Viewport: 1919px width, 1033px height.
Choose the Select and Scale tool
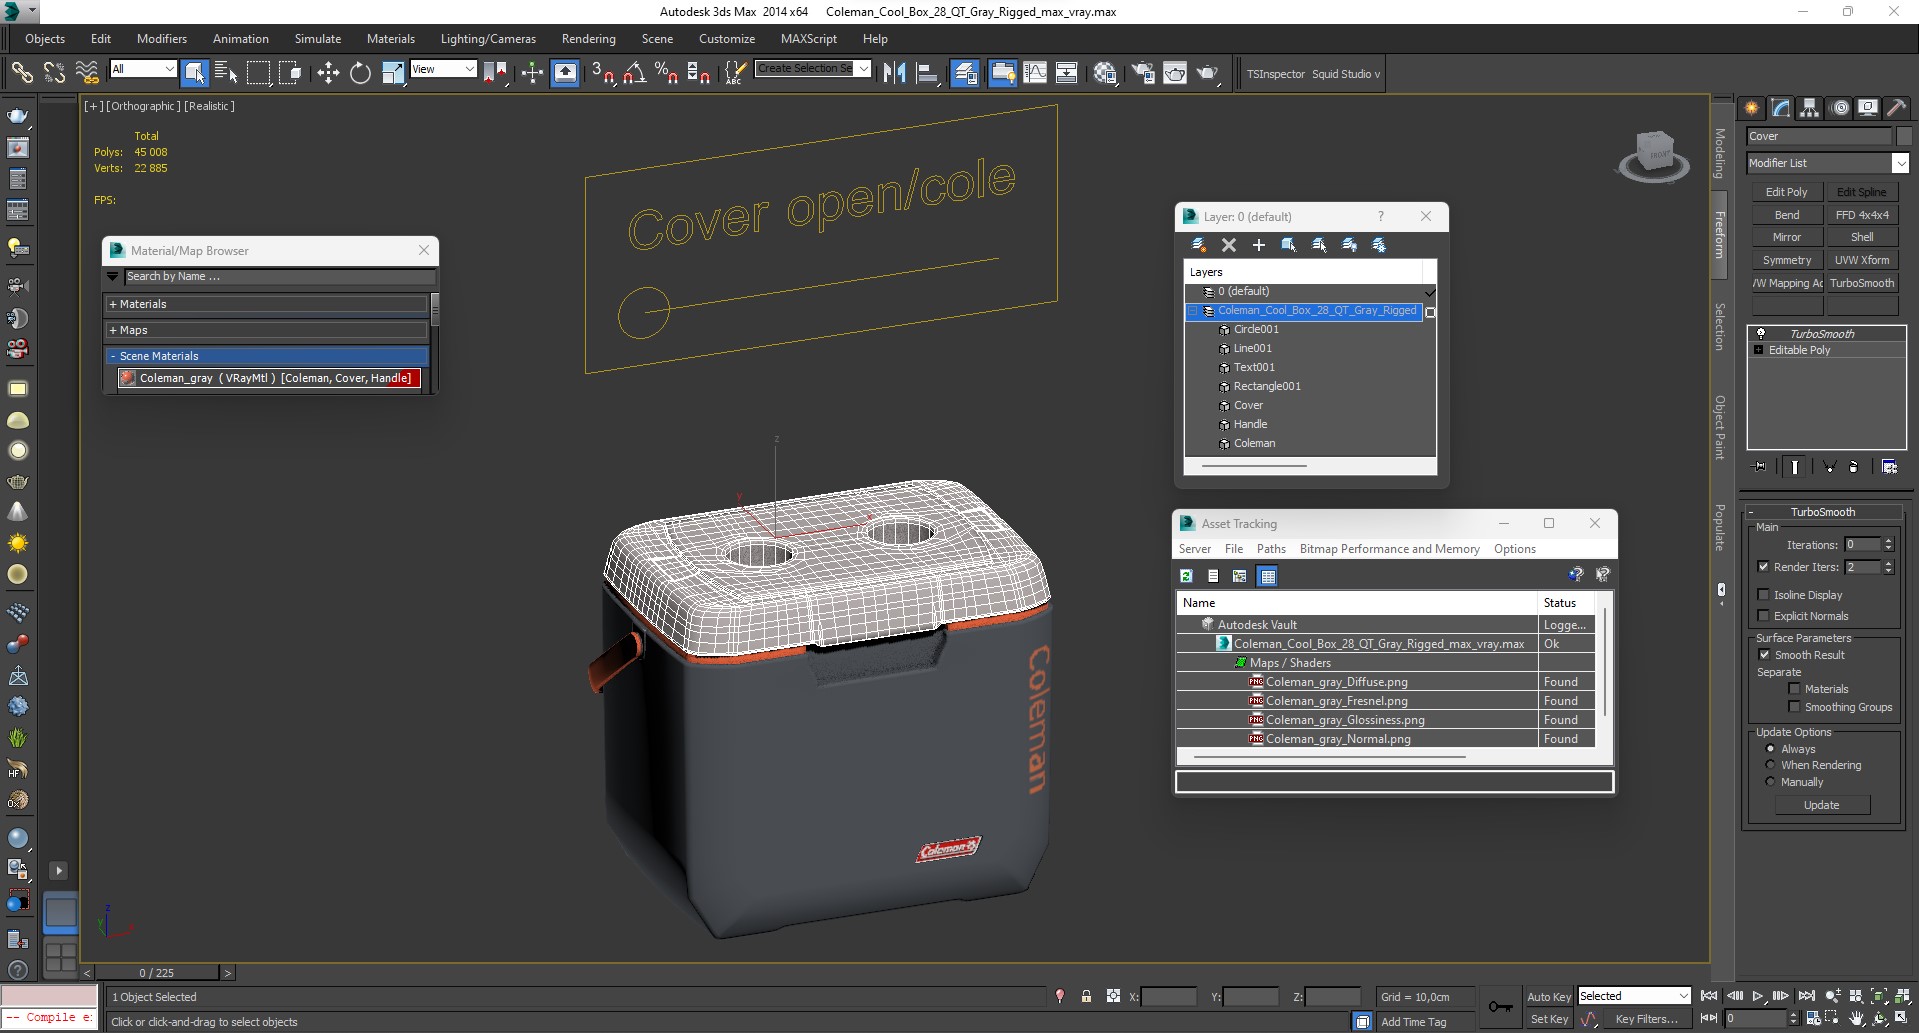pos(393,73)
